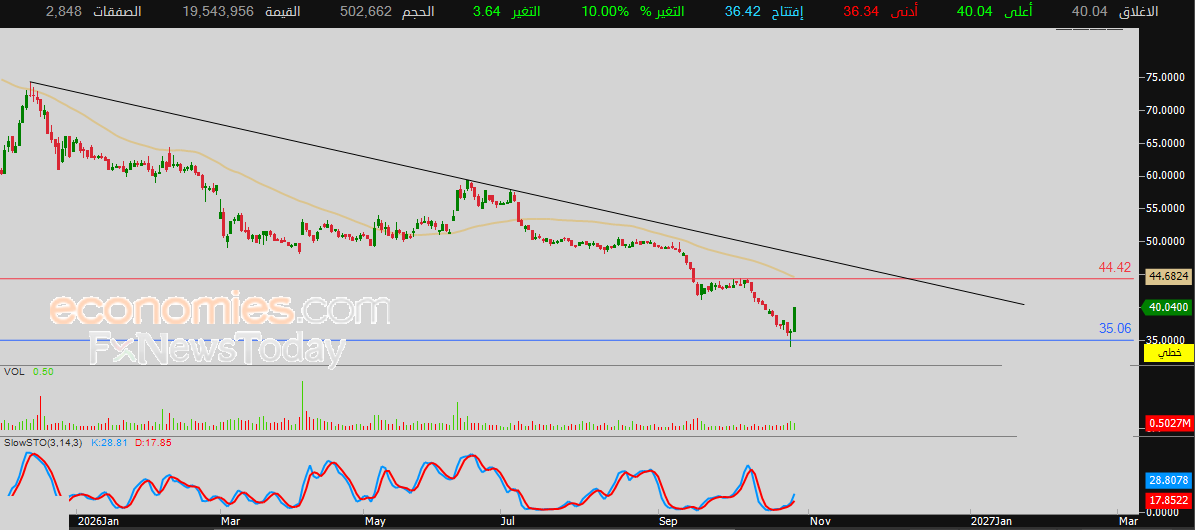Click the red 17.8522 stochastic D tag

(1168, 500)
